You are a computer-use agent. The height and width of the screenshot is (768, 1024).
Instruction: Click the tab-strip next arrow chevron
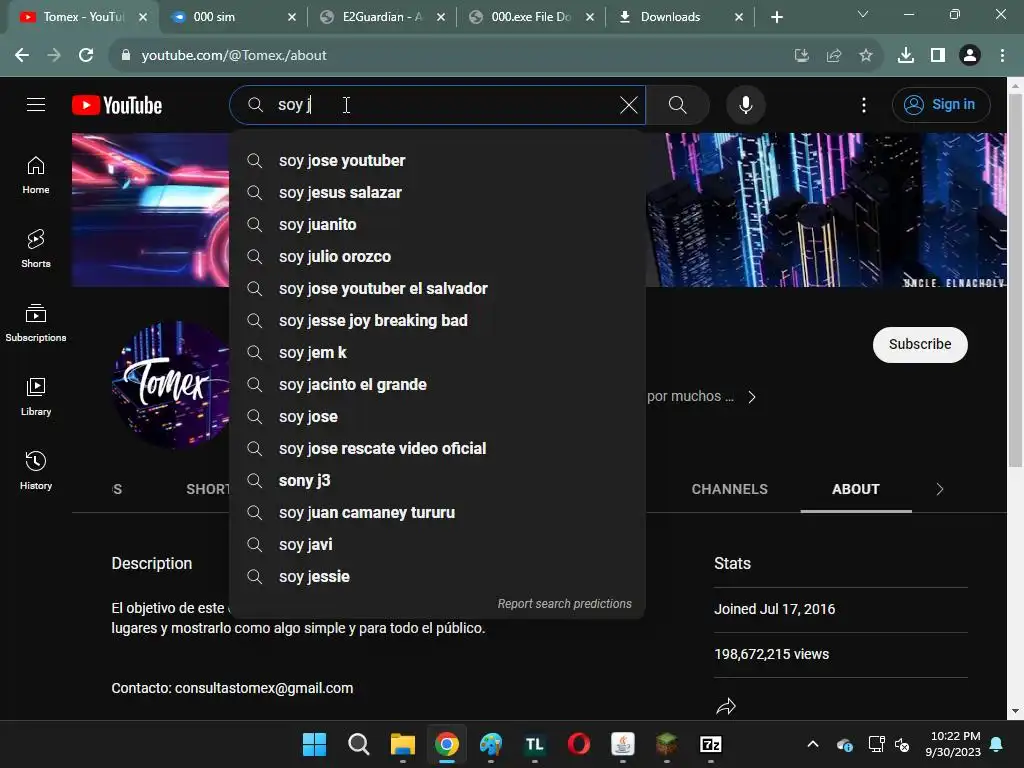coord(940,489)
